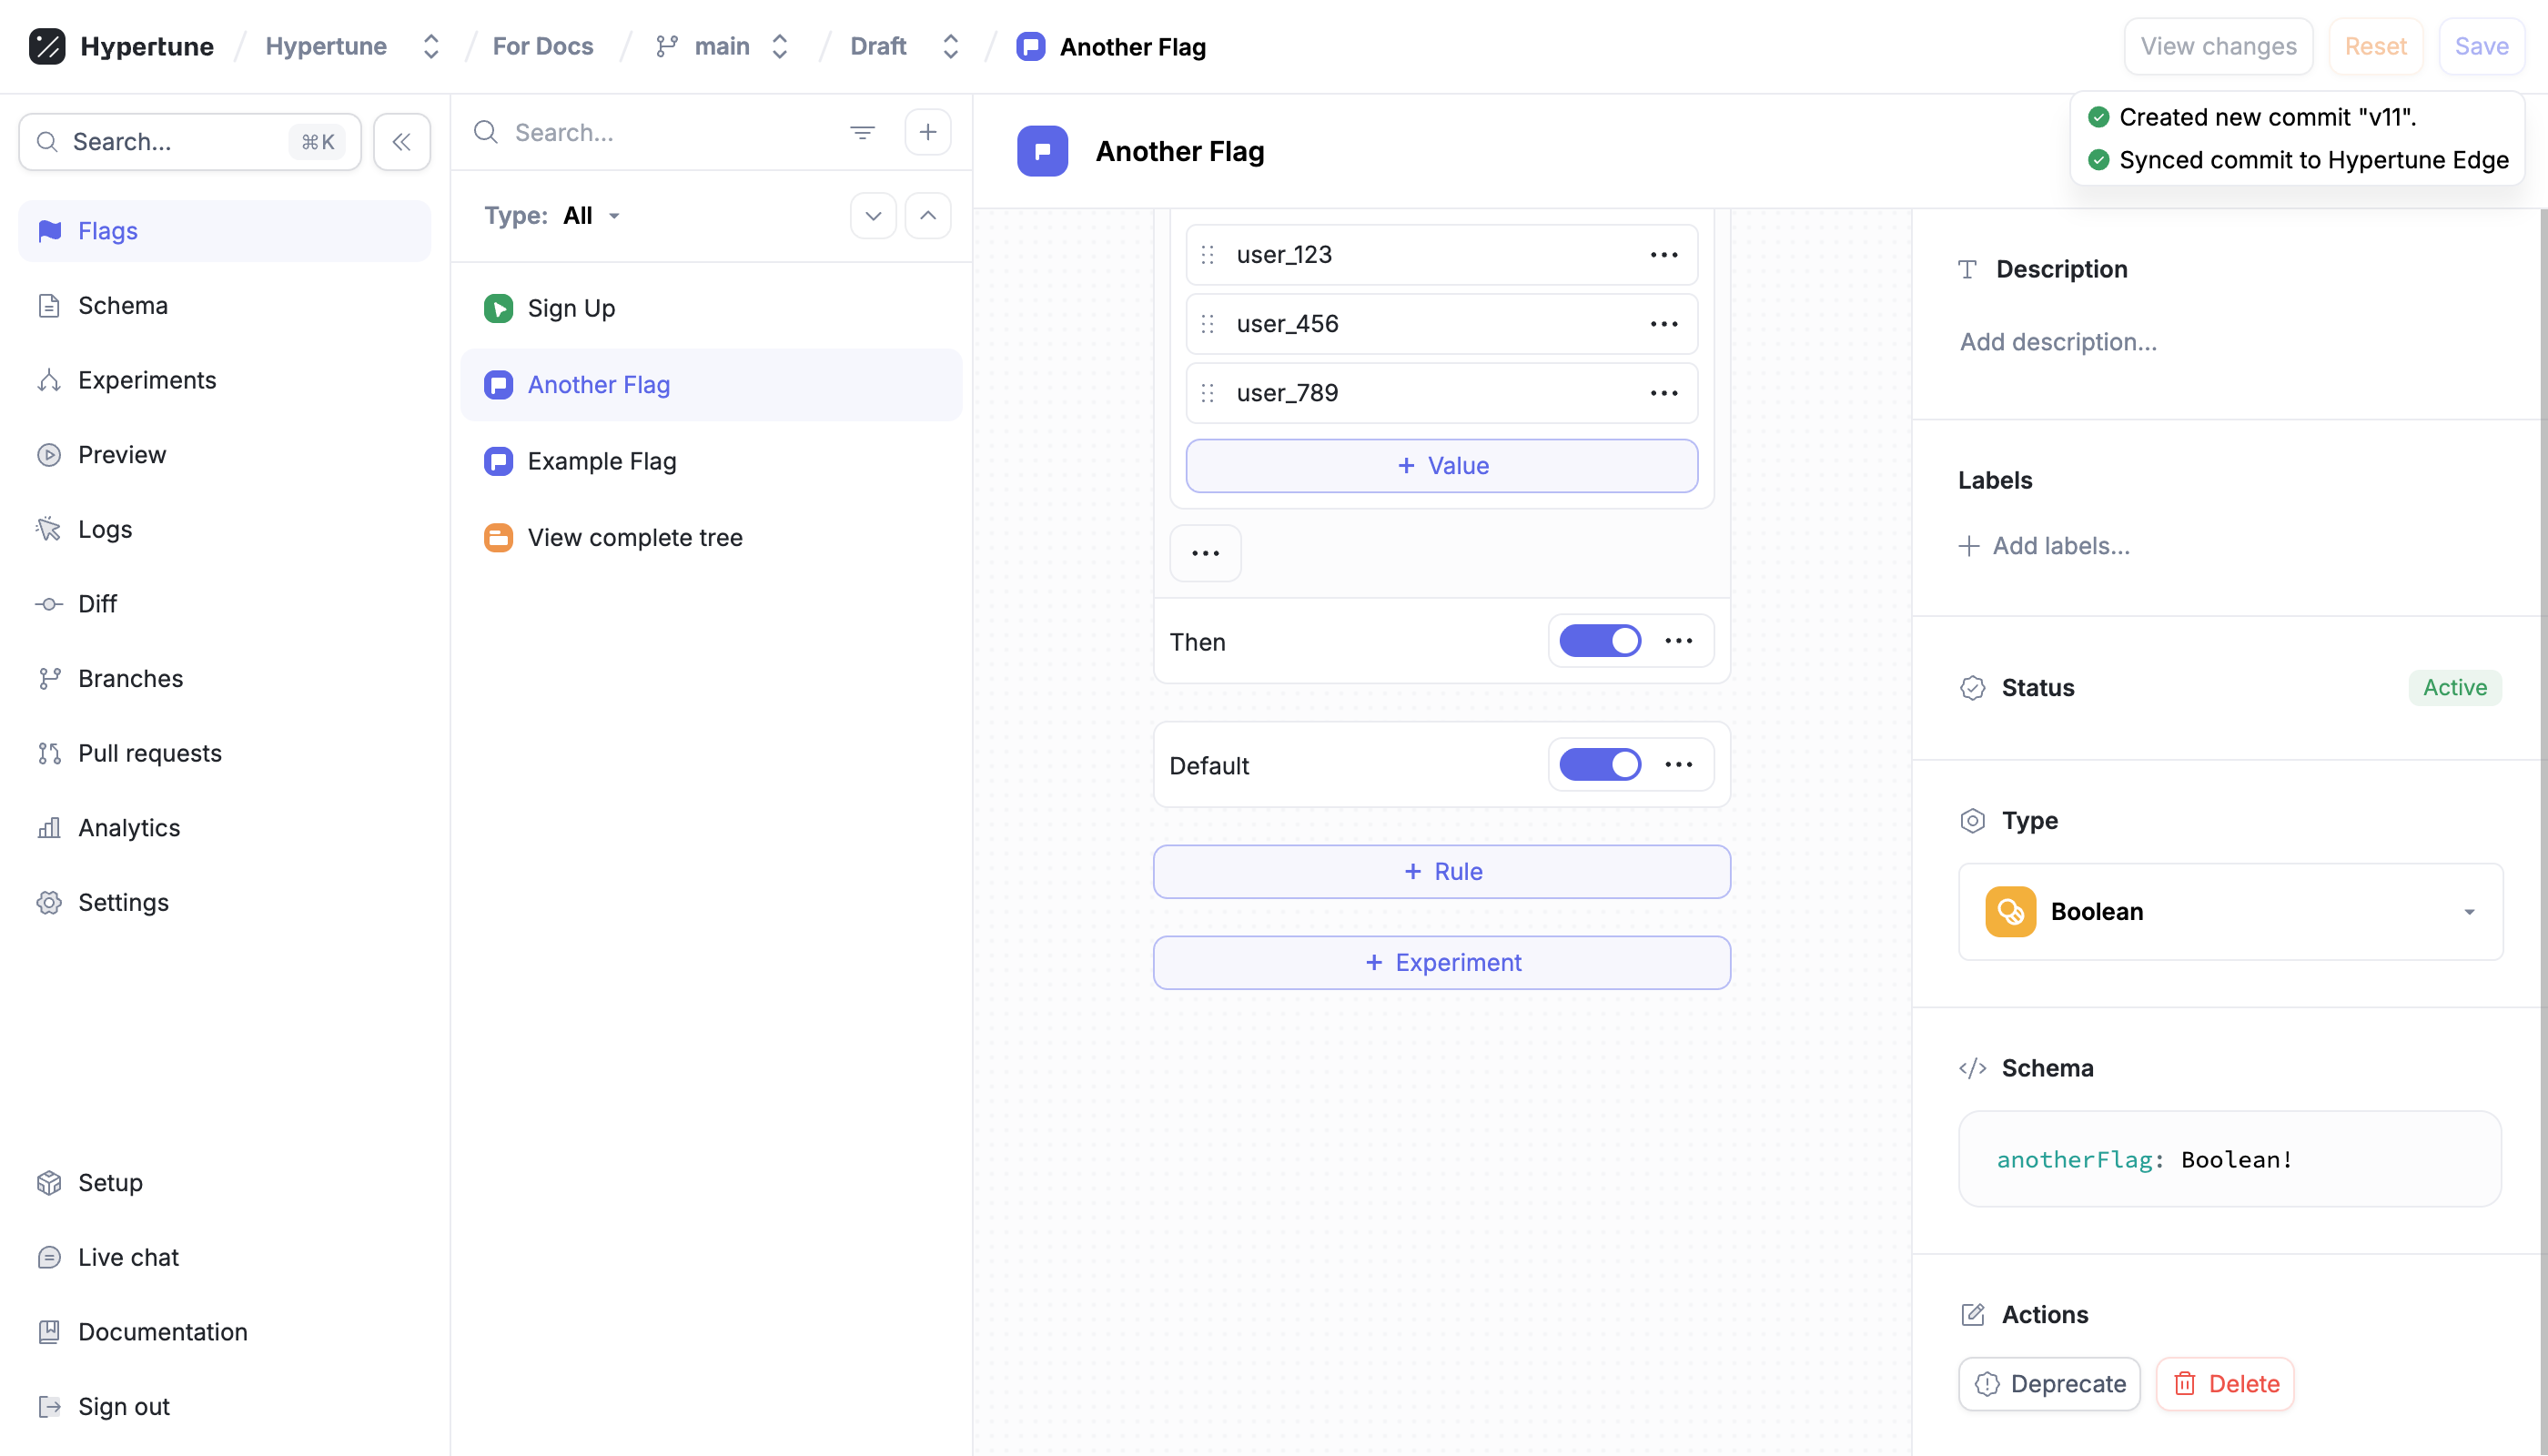This screenshot has height=1456, width=2548.
Task: Open options menu for user_123 value
Action: coord(1664,255)
